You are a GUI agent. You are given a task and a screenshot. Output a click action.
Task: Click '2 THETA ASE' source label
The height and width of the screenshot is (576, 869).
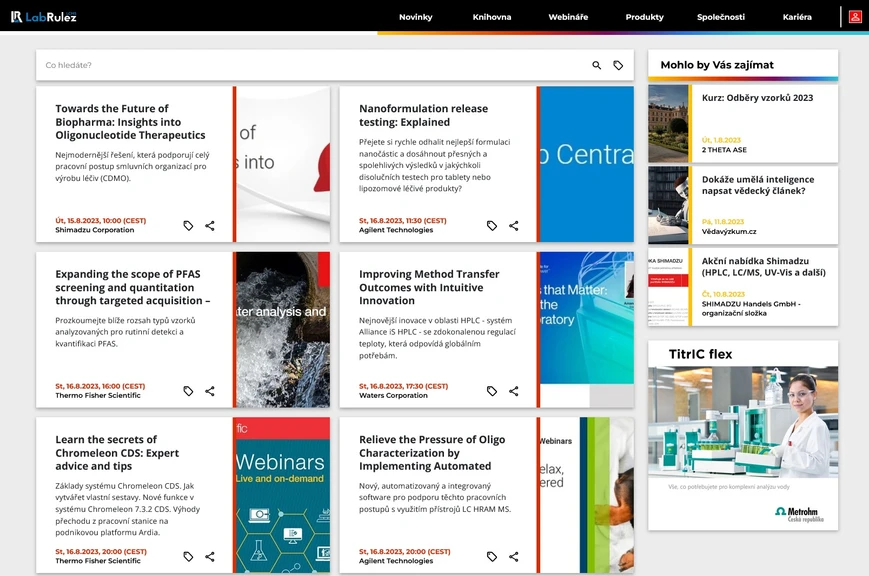coord(724,150)
